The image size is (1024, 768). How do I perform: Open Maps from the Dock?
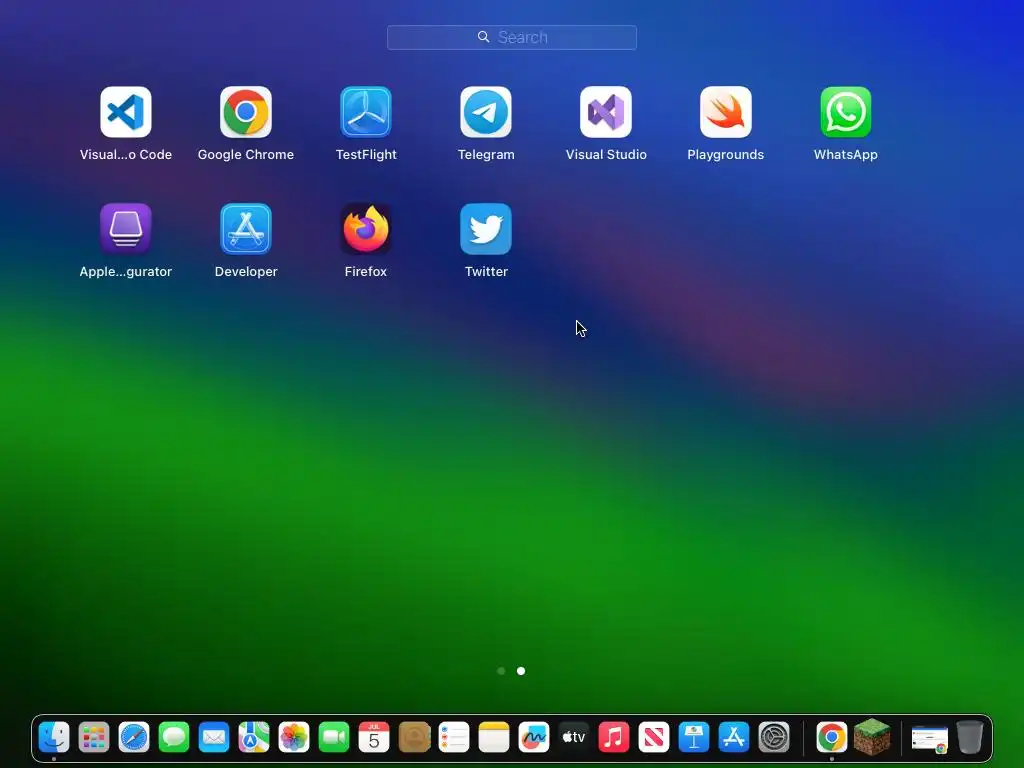[254, 737]
